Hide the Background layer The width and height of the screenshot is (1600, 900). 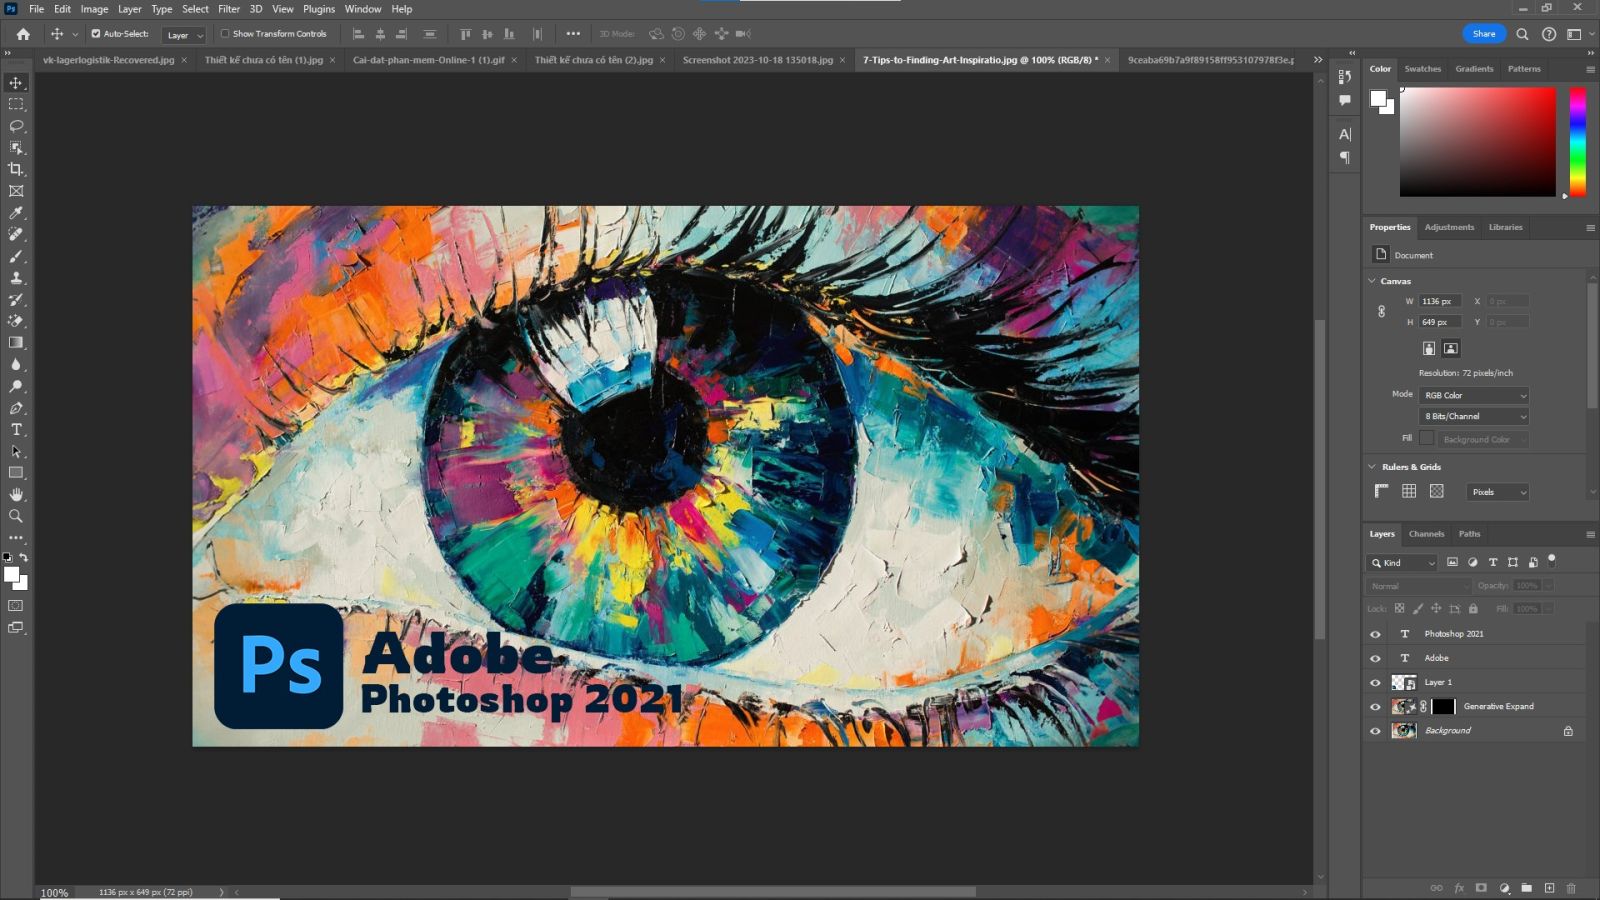(x=1375, y=730)
